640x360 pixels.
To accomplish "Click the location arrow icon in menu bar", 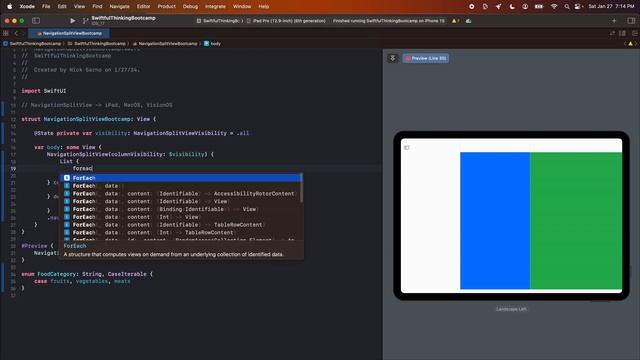I will (x=498, y=7).
